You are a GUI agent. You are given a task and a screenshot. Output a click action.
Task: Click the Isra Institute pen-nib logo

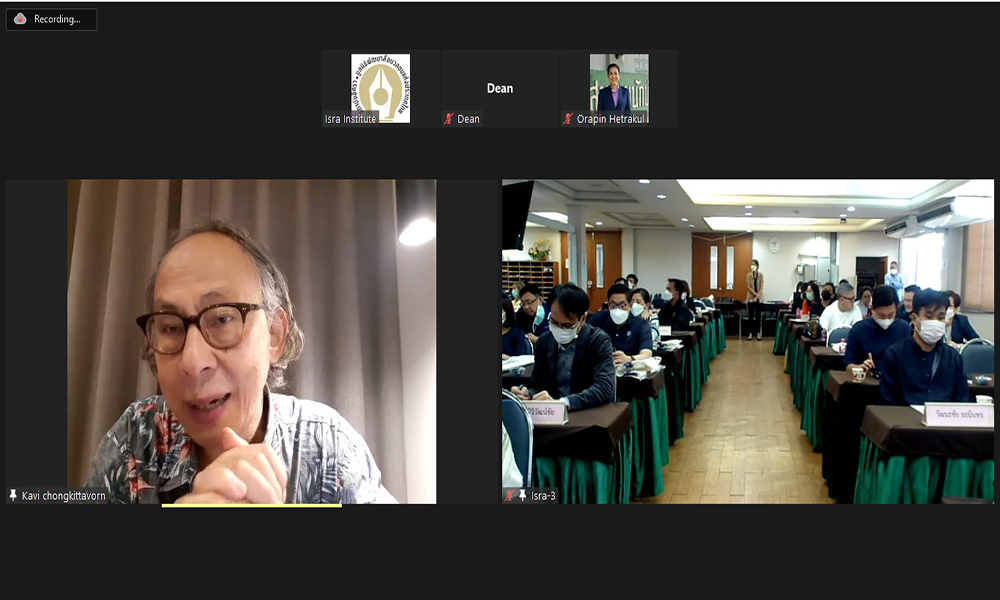(x=380, y=87)
